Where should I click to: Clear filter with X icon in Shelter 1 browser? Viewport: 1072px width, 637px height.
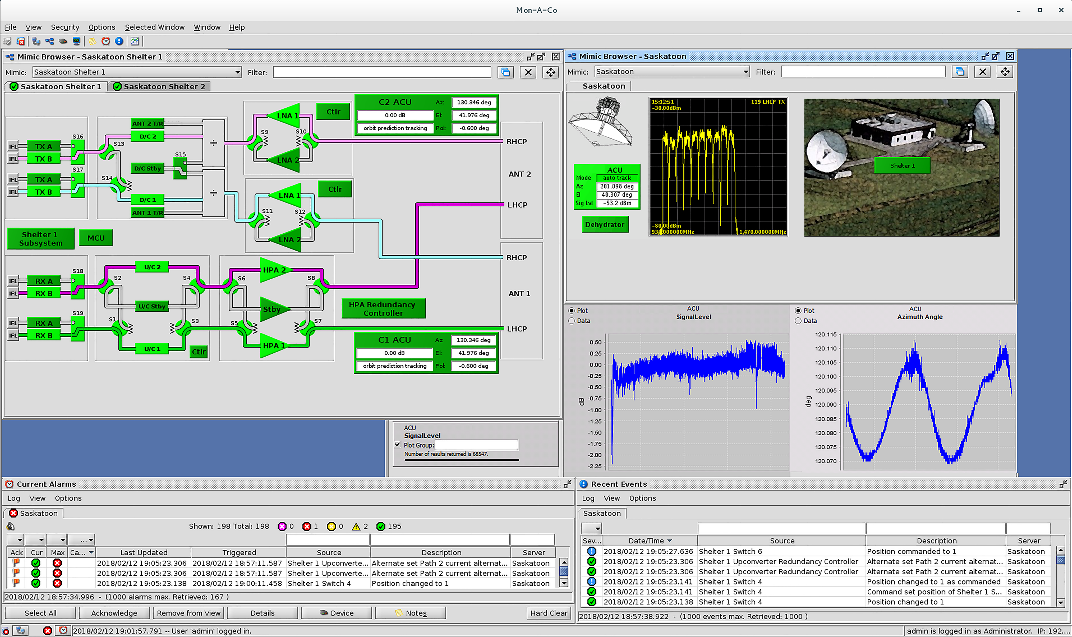point(528,72)
